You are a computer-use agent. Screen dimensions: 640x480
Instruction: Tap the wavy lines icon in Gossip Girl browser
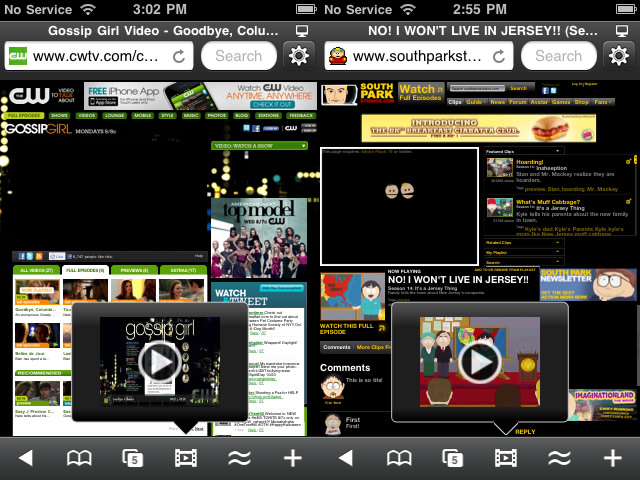tap(239, 458)
